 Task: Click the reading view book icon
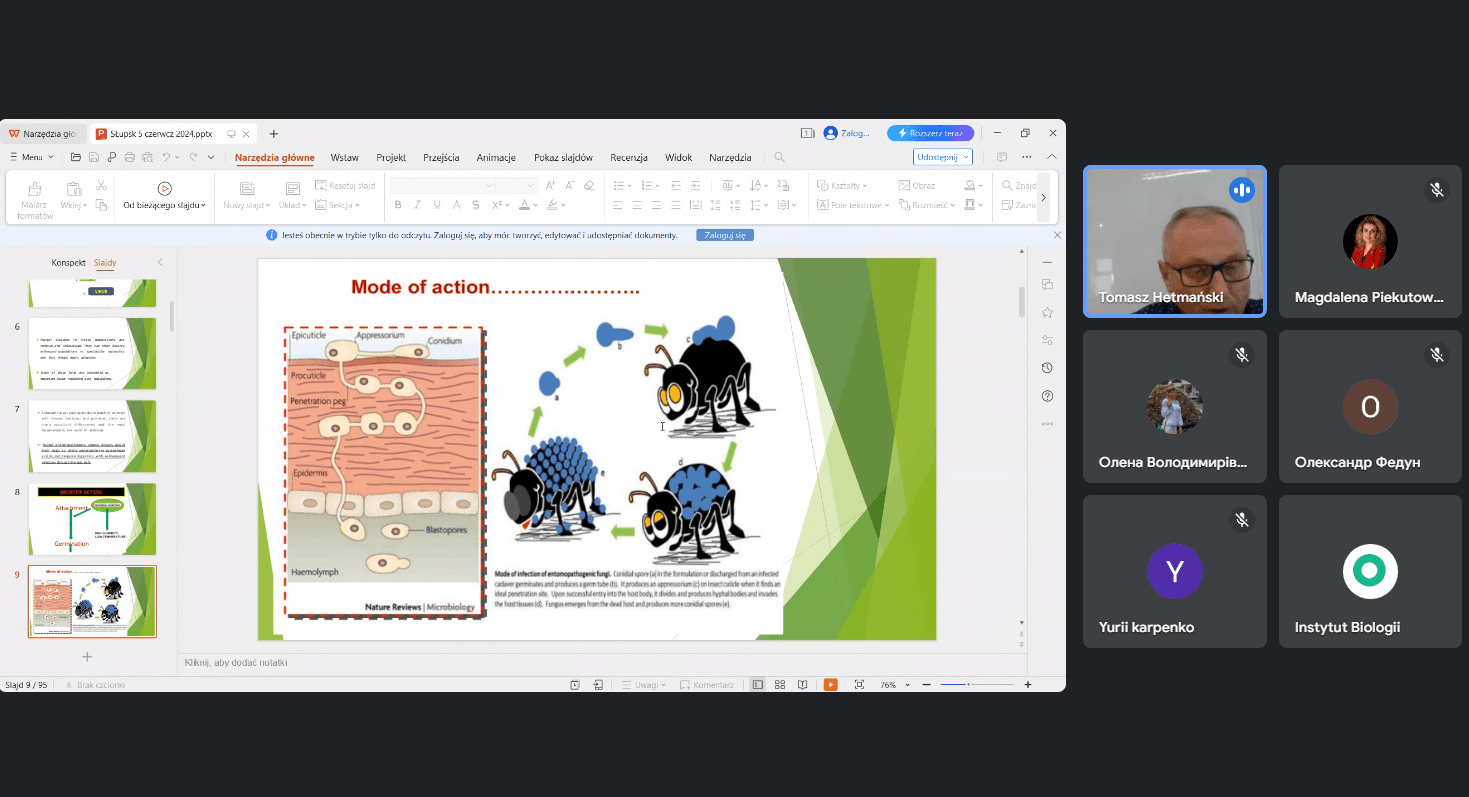[803, 685]
